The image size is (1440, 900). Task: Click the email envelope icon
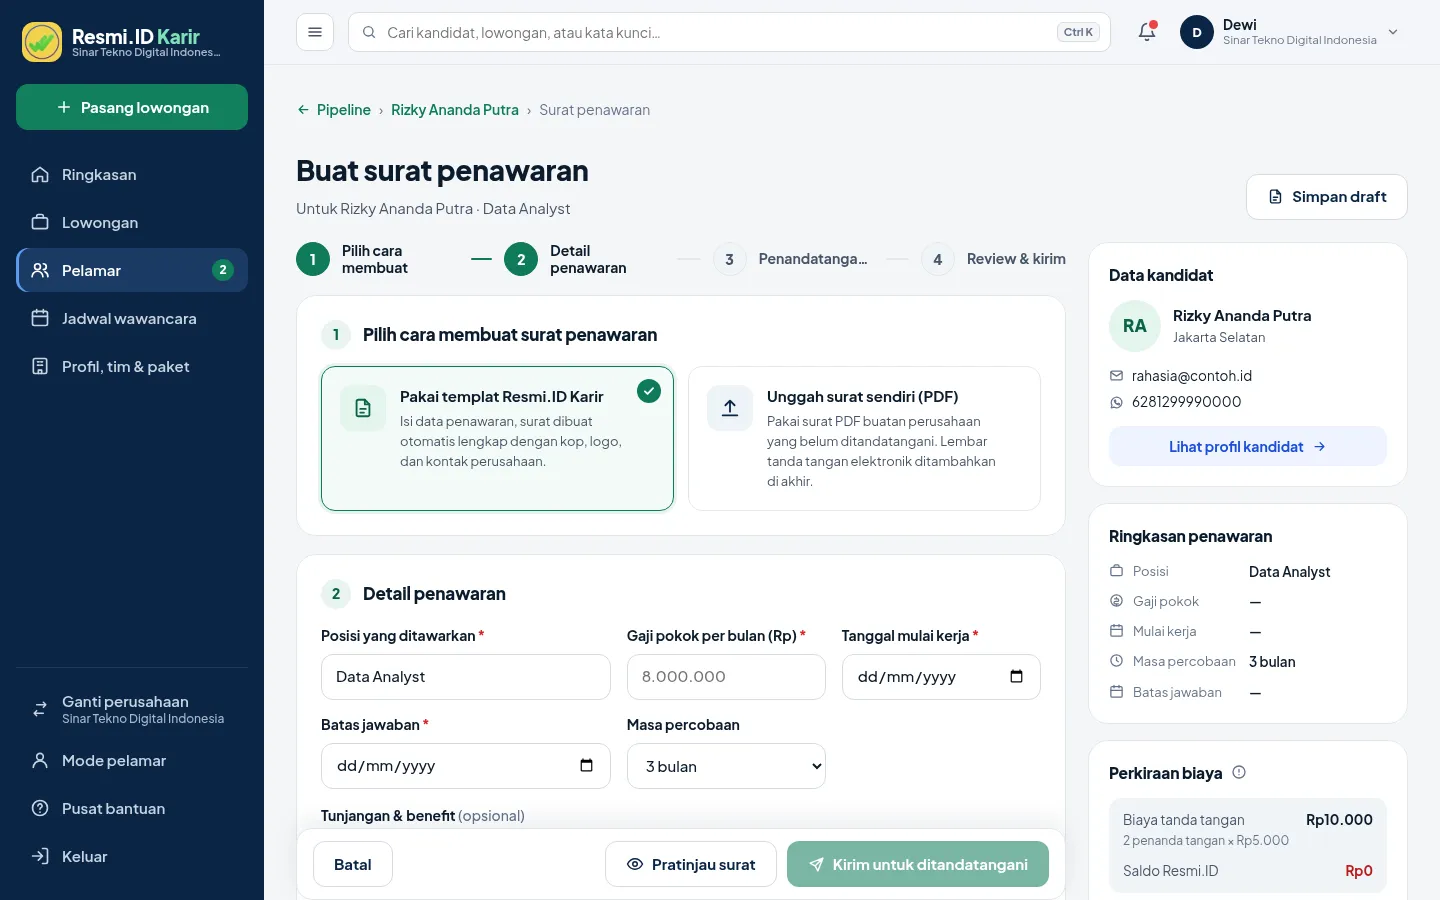[x=1116, y=376]
